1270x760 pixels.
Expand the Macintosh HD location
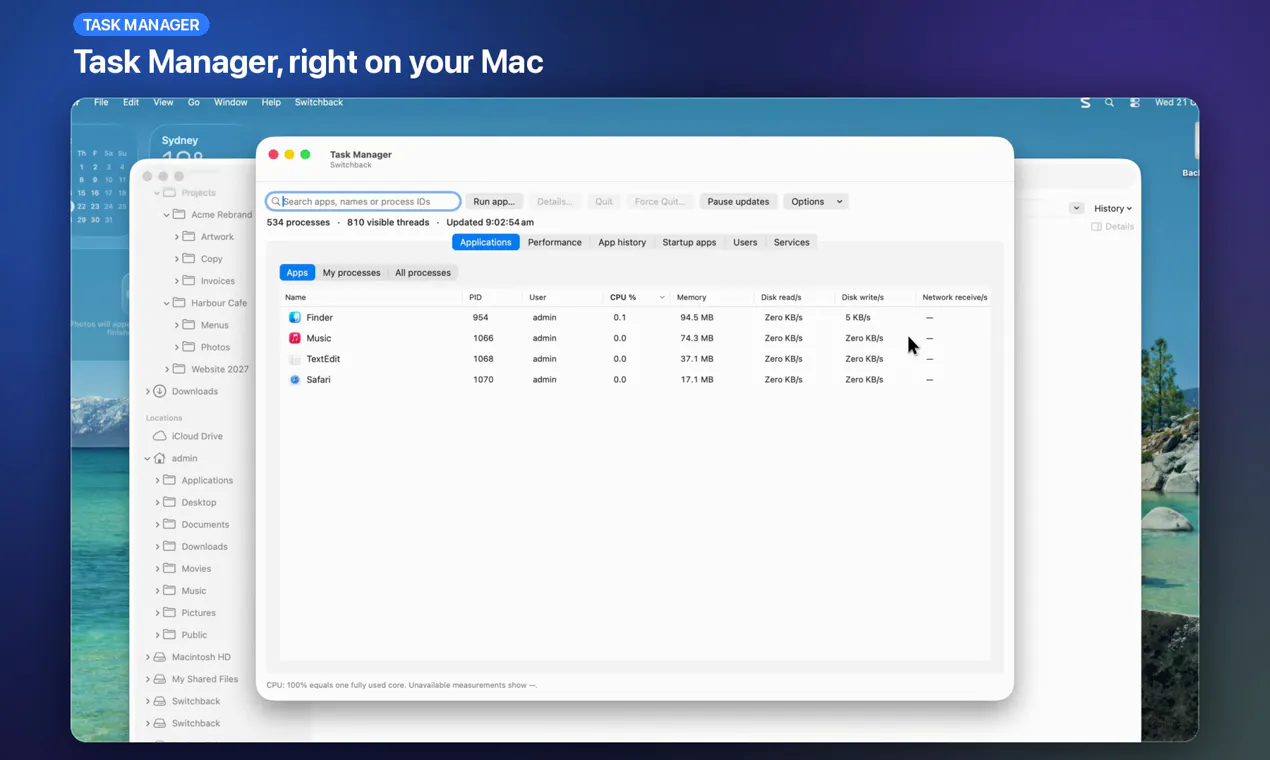[x=148, y=657]
